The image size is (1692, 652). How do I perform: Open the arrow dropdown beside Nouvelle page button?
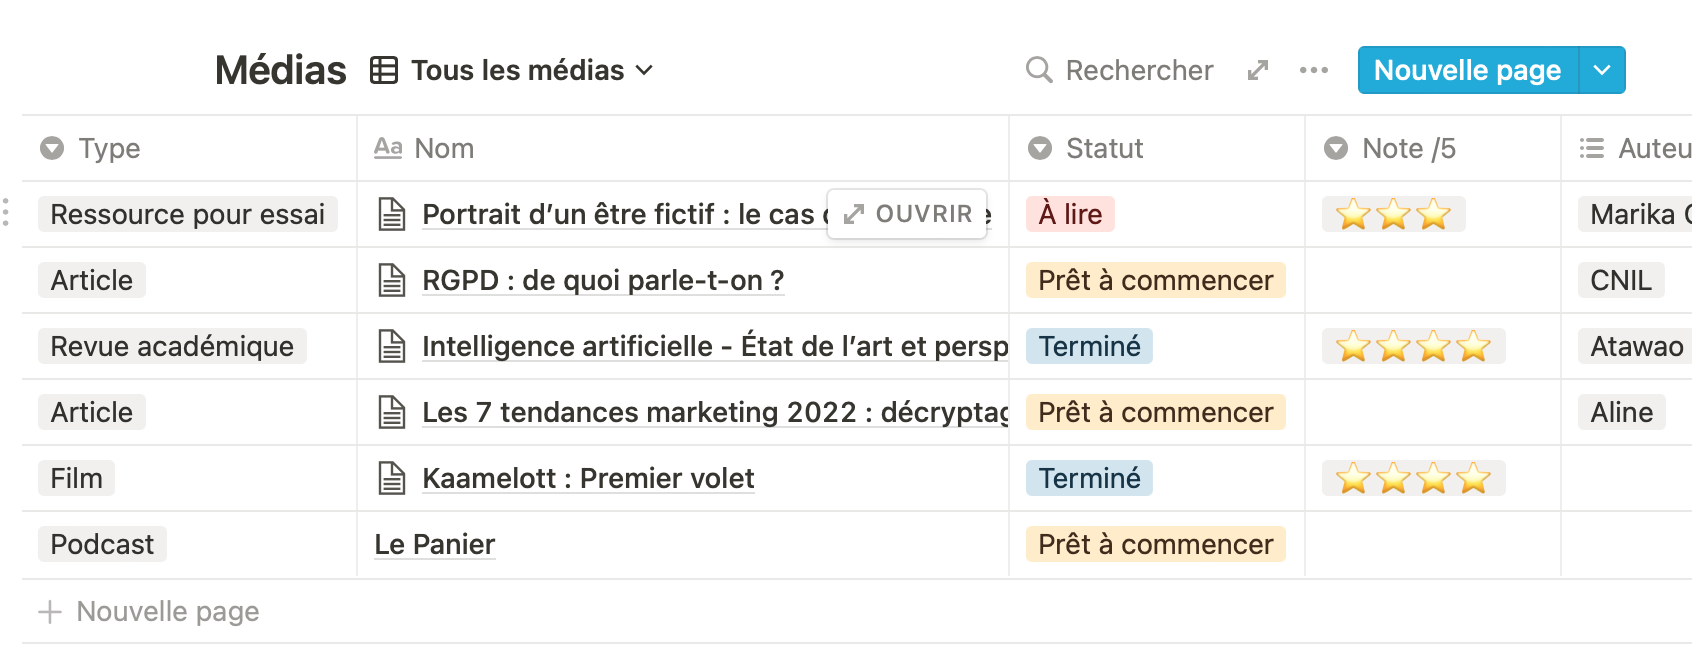1602,70
